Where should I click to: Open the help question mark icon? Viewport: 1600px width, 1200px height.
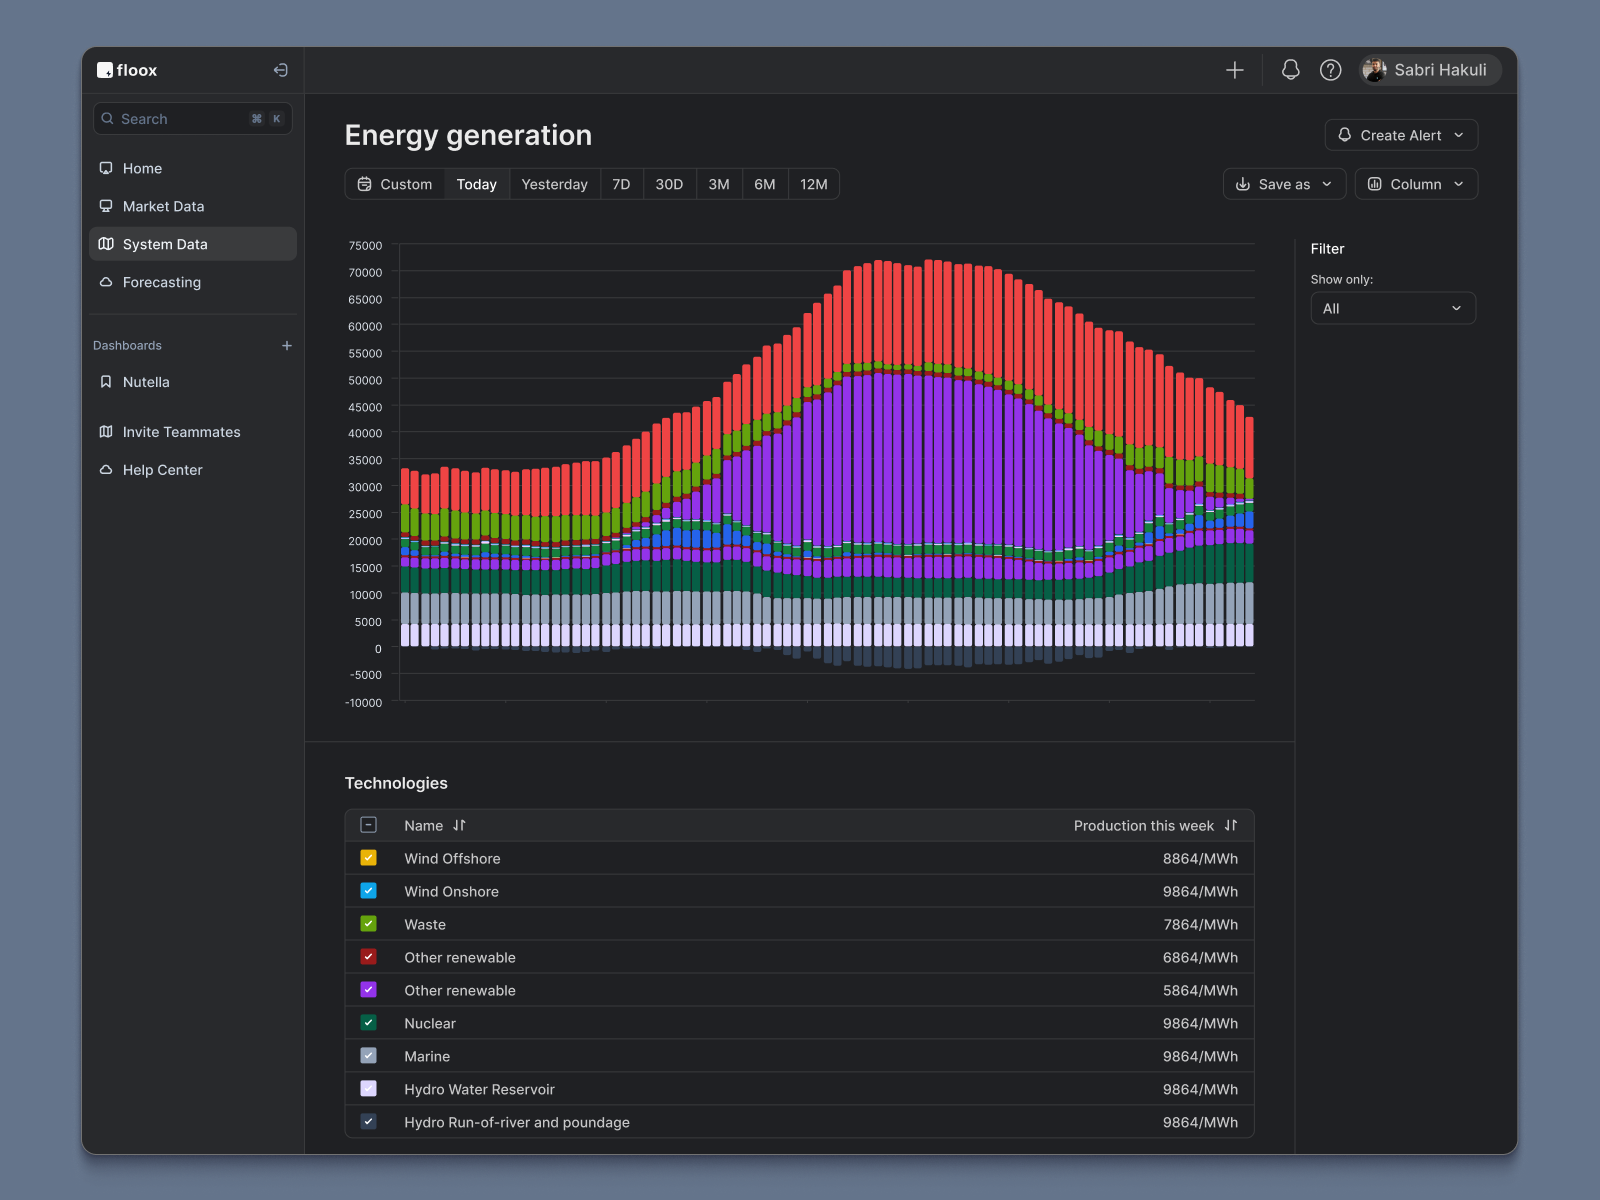click(x=1331, y=70)
